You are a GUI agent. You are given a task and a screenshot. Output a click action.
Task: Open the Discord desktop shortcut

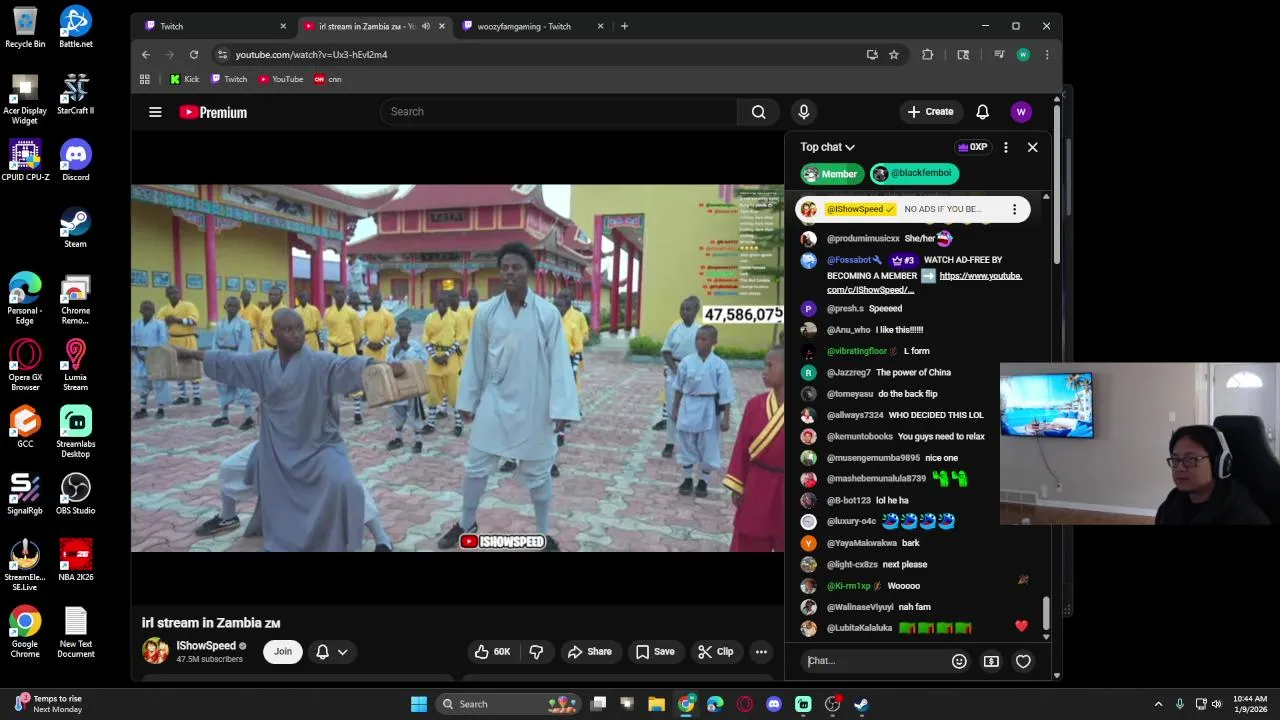(76, 160)
